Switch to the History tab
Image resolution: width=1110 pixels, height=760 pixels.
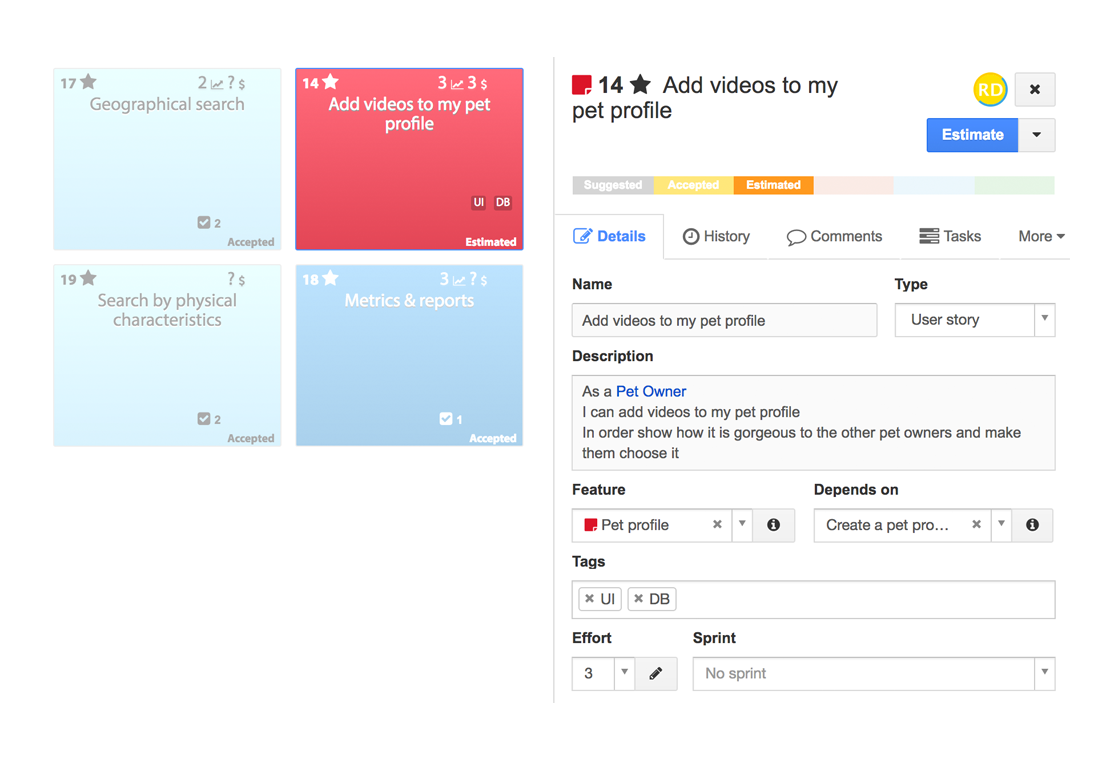716,236
